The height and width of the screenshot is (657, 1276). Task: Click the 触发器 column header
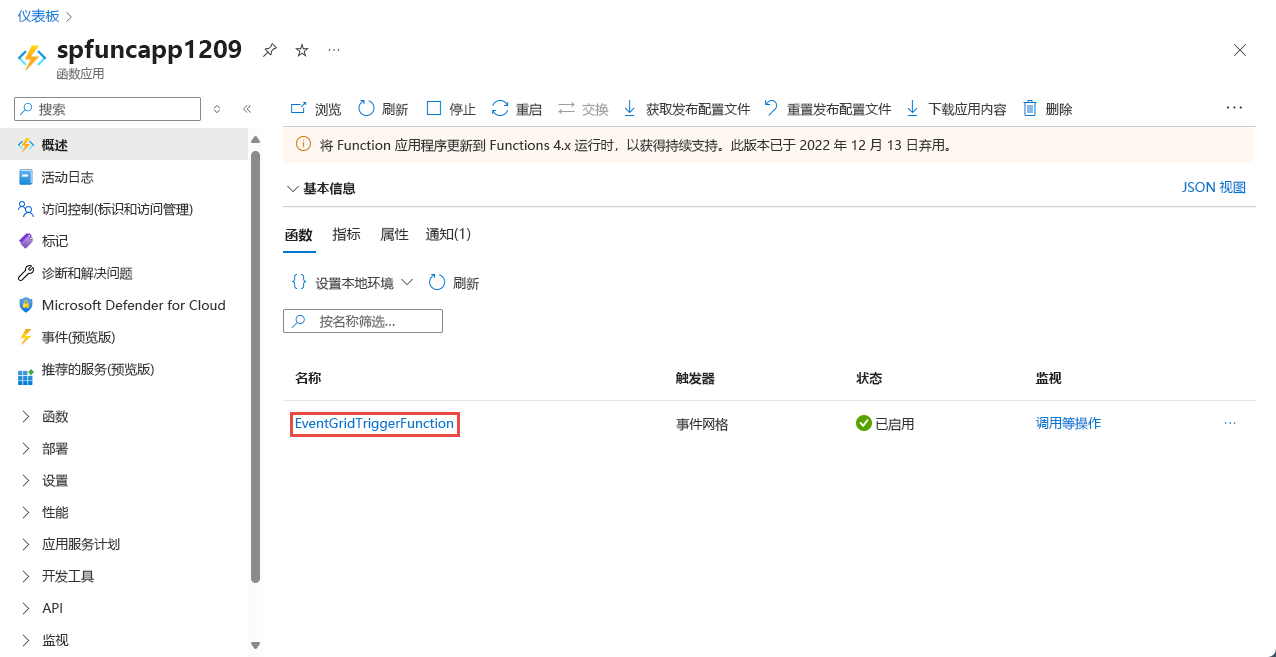695,378
